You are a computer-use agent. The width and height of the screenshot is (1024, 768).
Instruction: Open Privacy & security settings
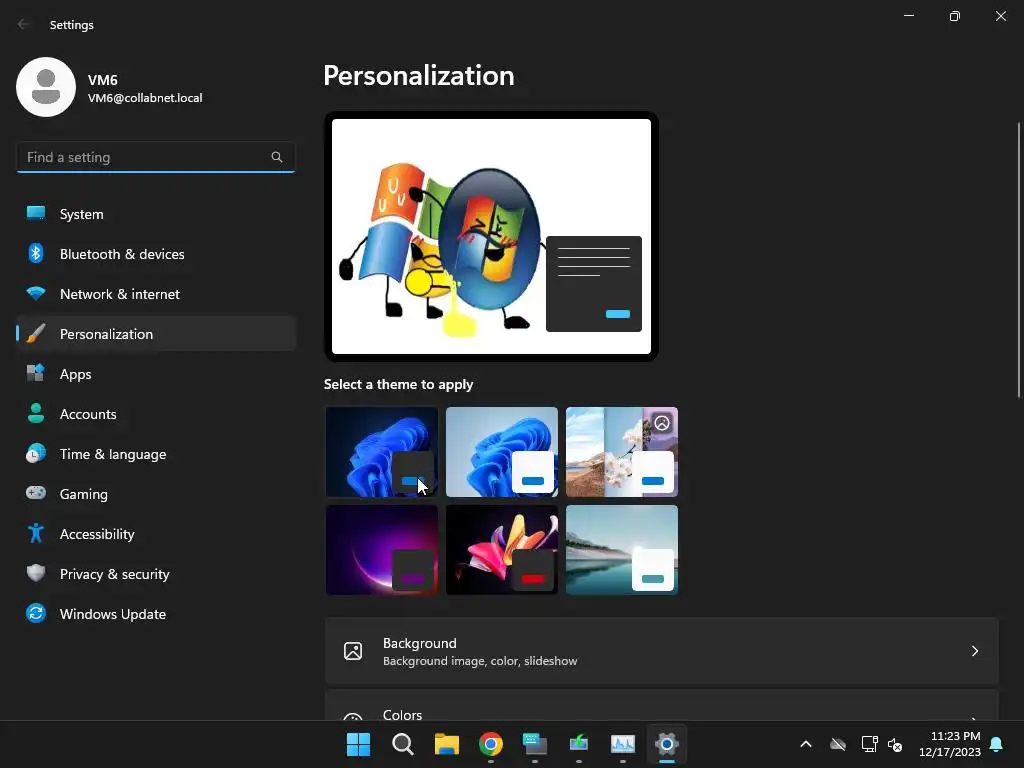(156, 574)
